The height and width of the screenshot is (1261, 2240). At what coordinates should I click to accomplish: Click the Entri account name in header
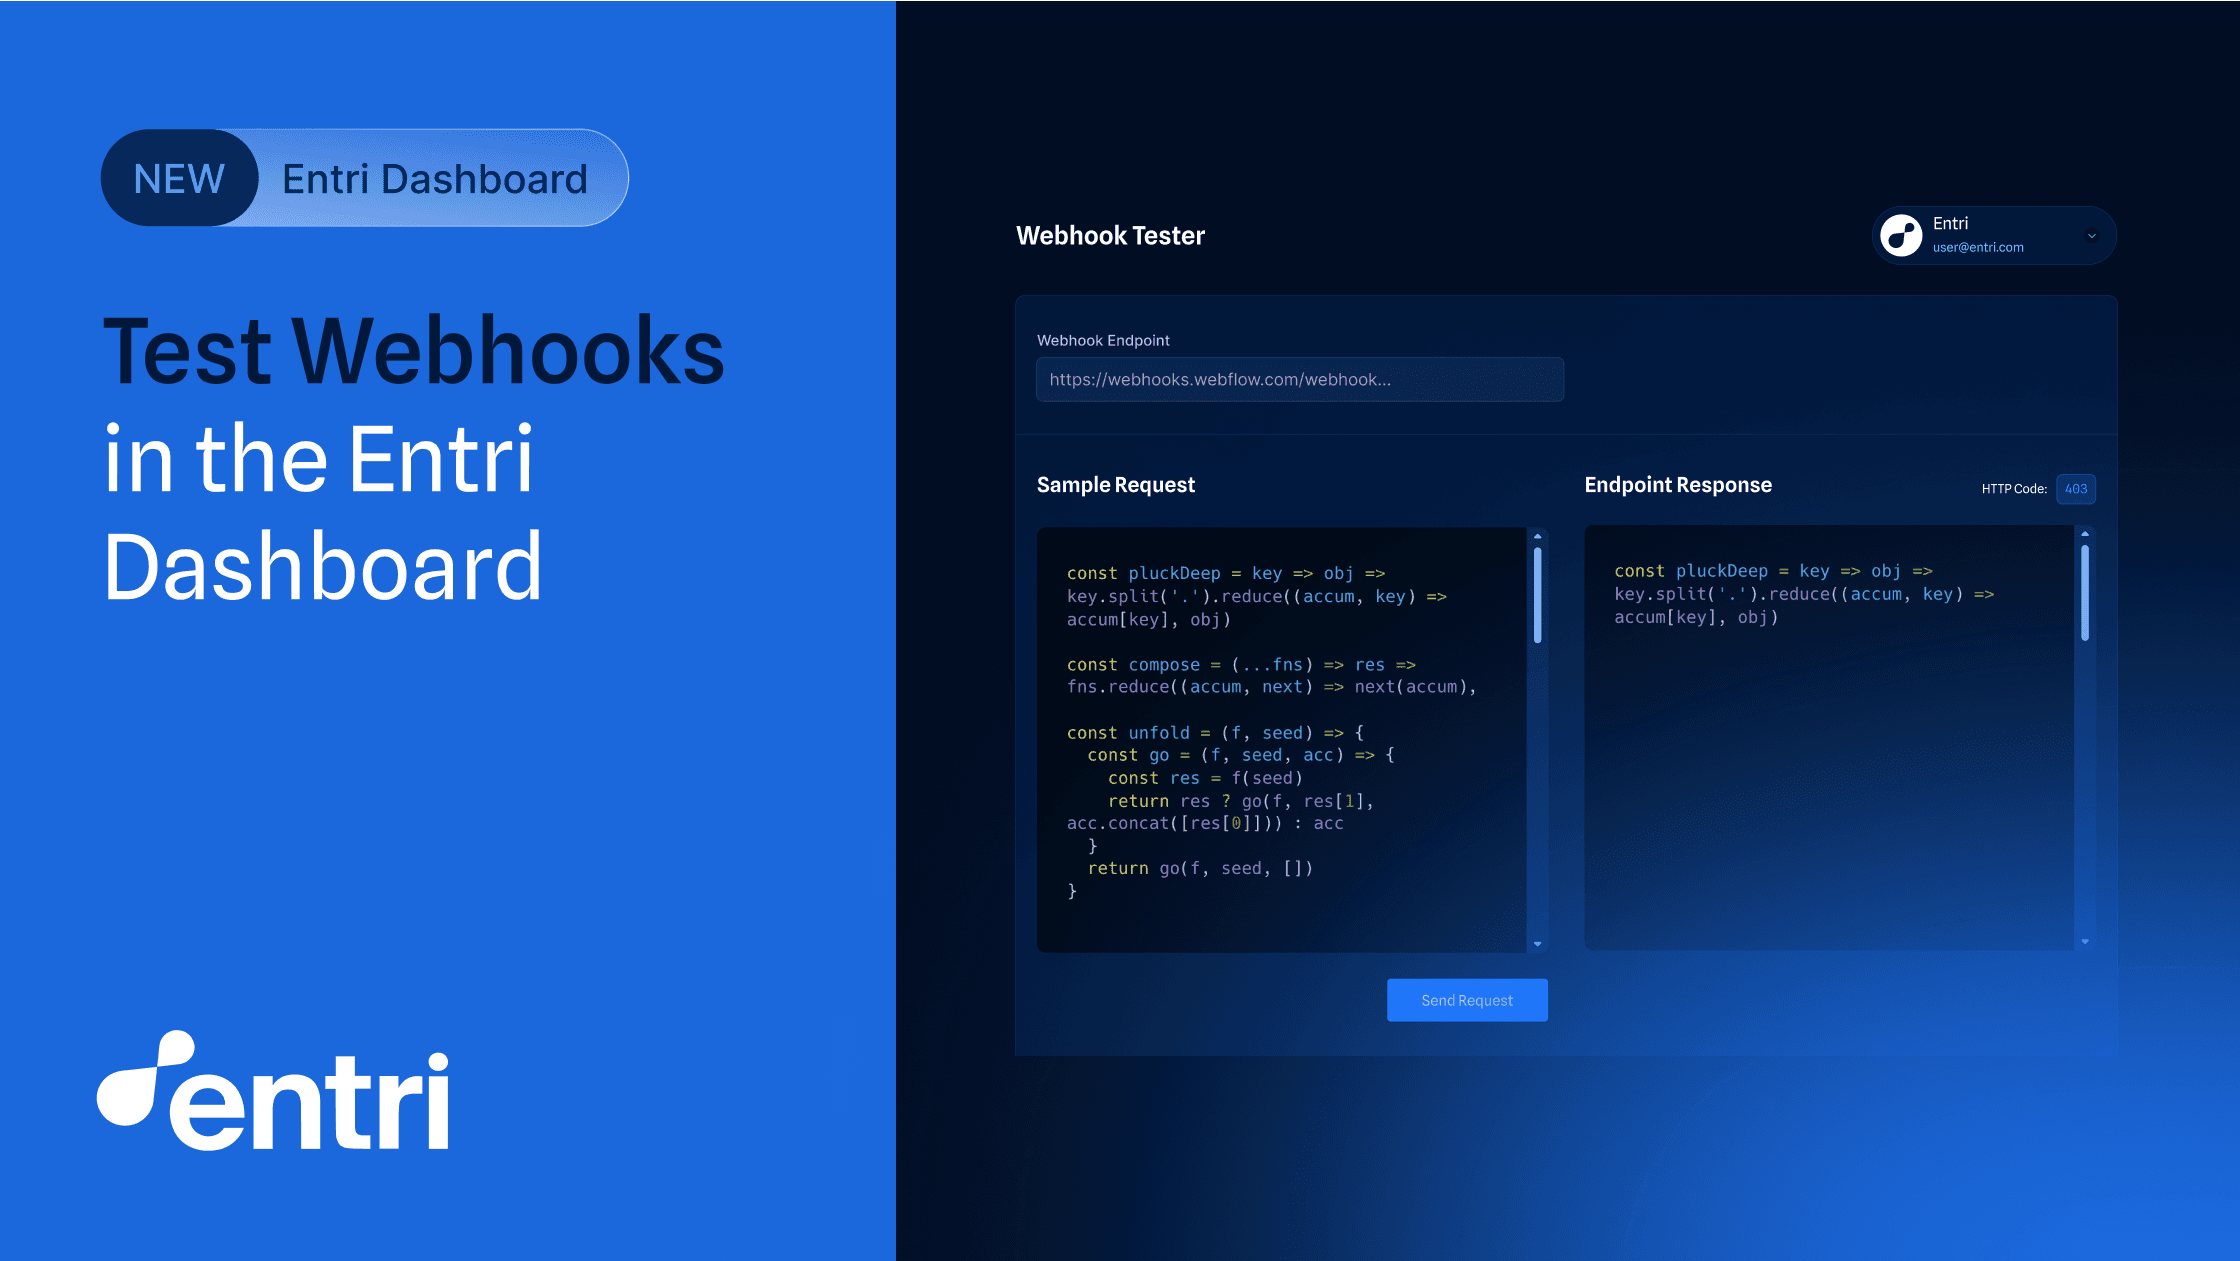point(1950,223)
